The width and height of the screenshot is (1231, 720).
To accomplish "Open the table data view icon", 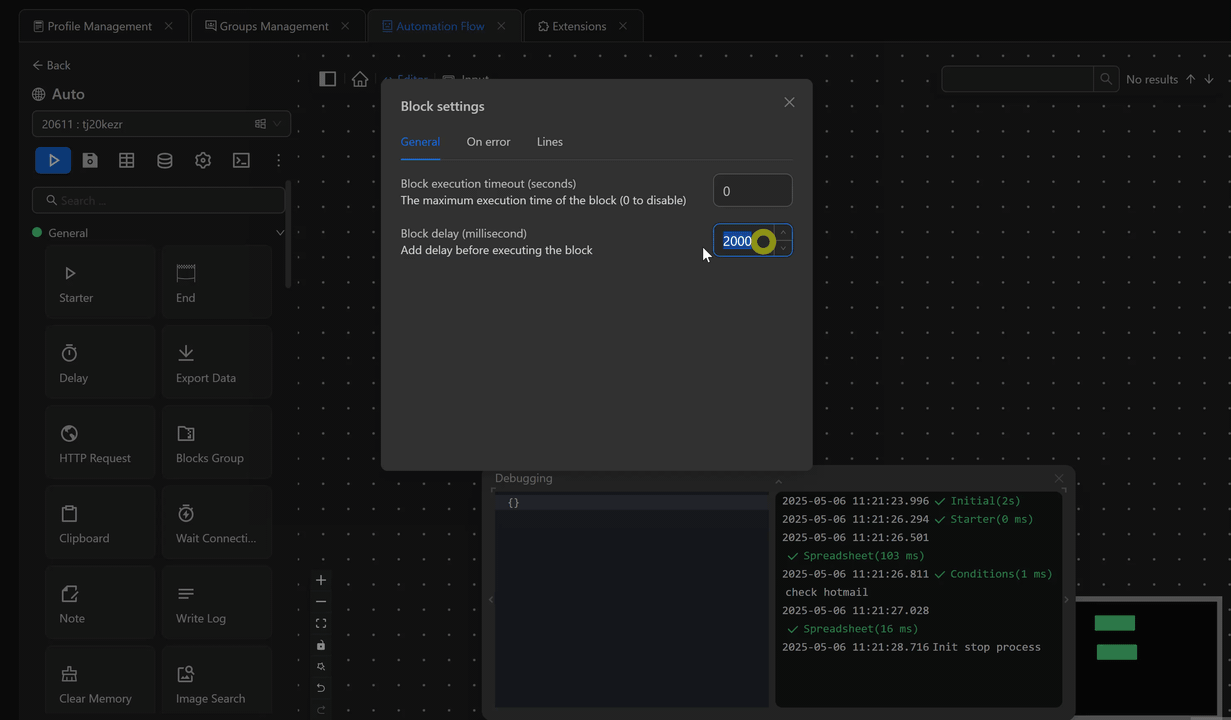I will coord(127,160).
